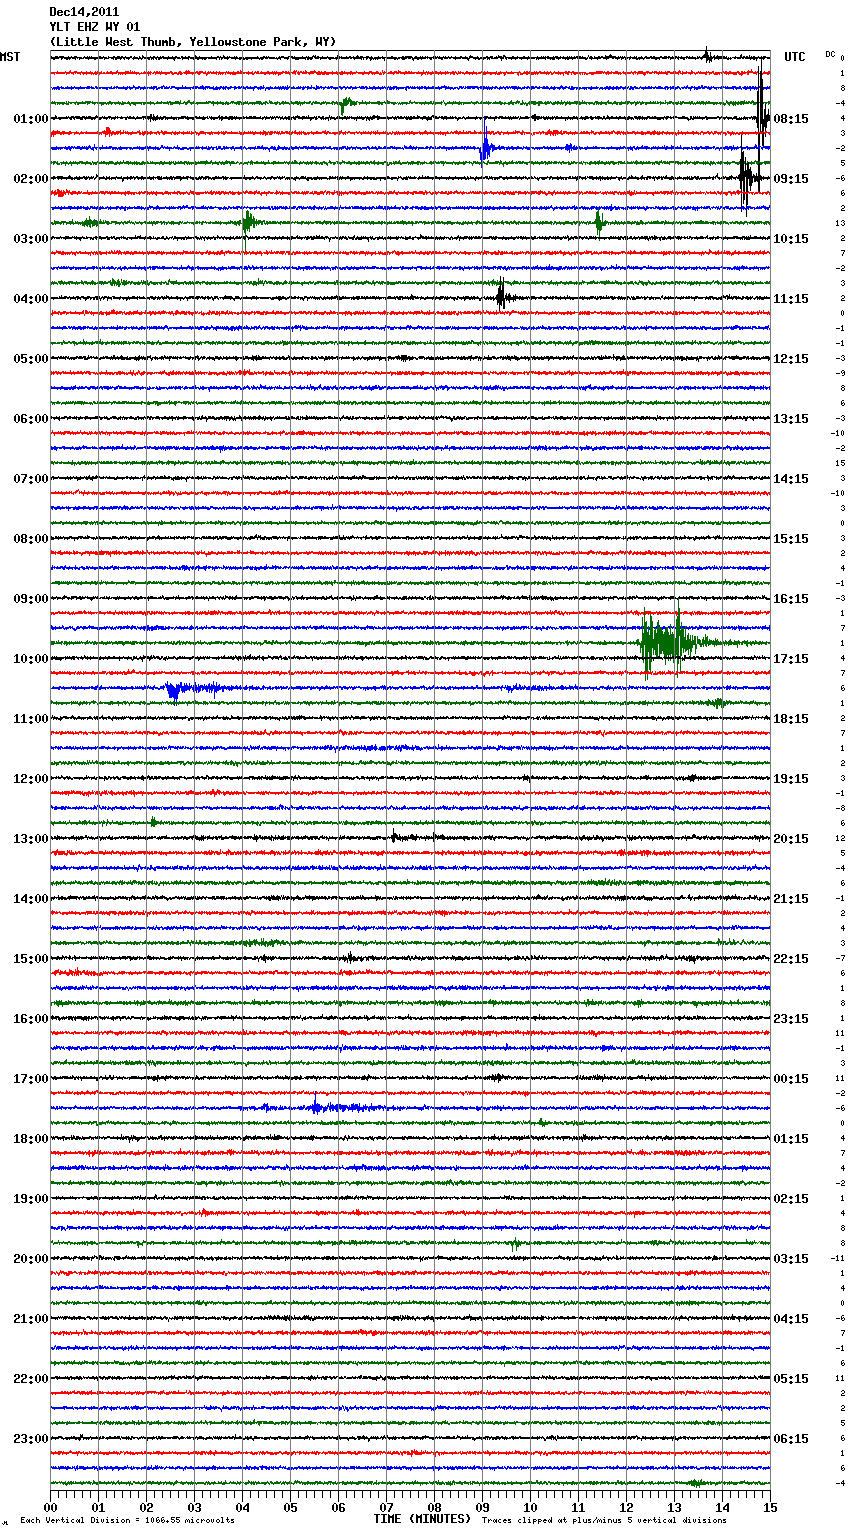Image resolution: width=850 pixels, height=1534 pixels.
Task: Click the 06:15 UTC time label
Action: click(x=791, y=1439)
